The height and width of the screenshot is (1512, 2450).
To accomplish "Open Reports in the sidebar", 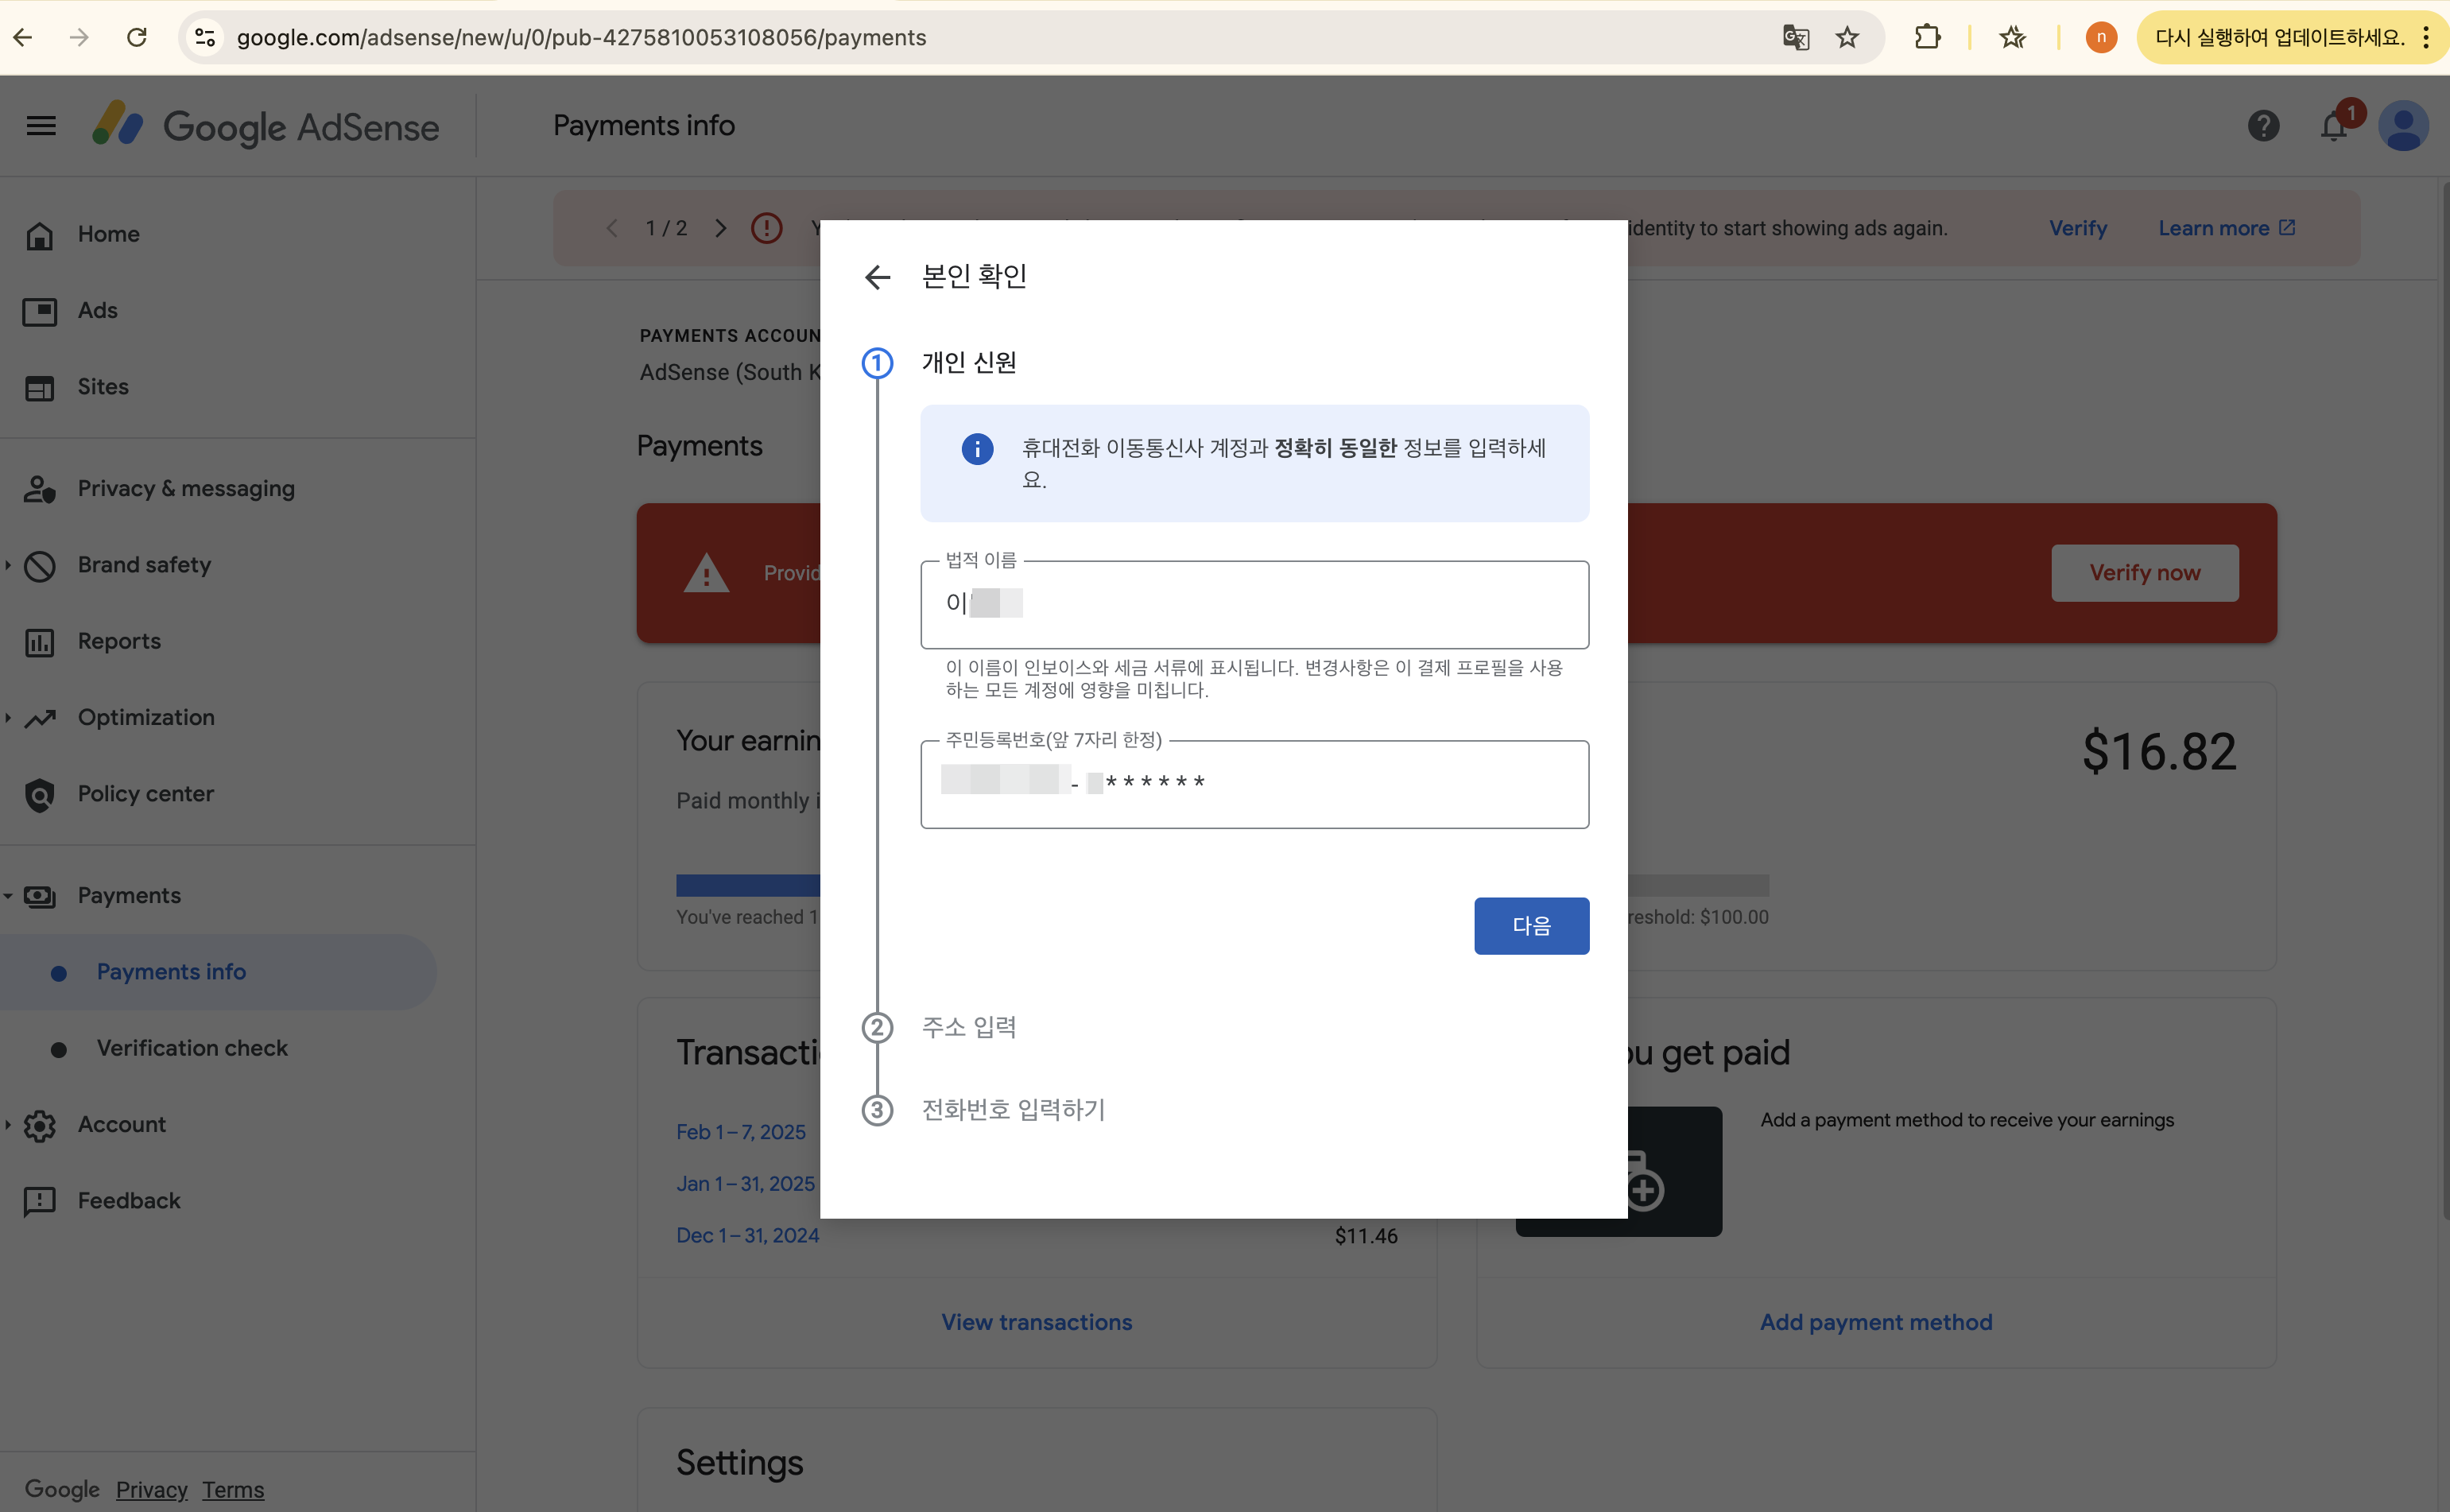I will pos(119,641).
